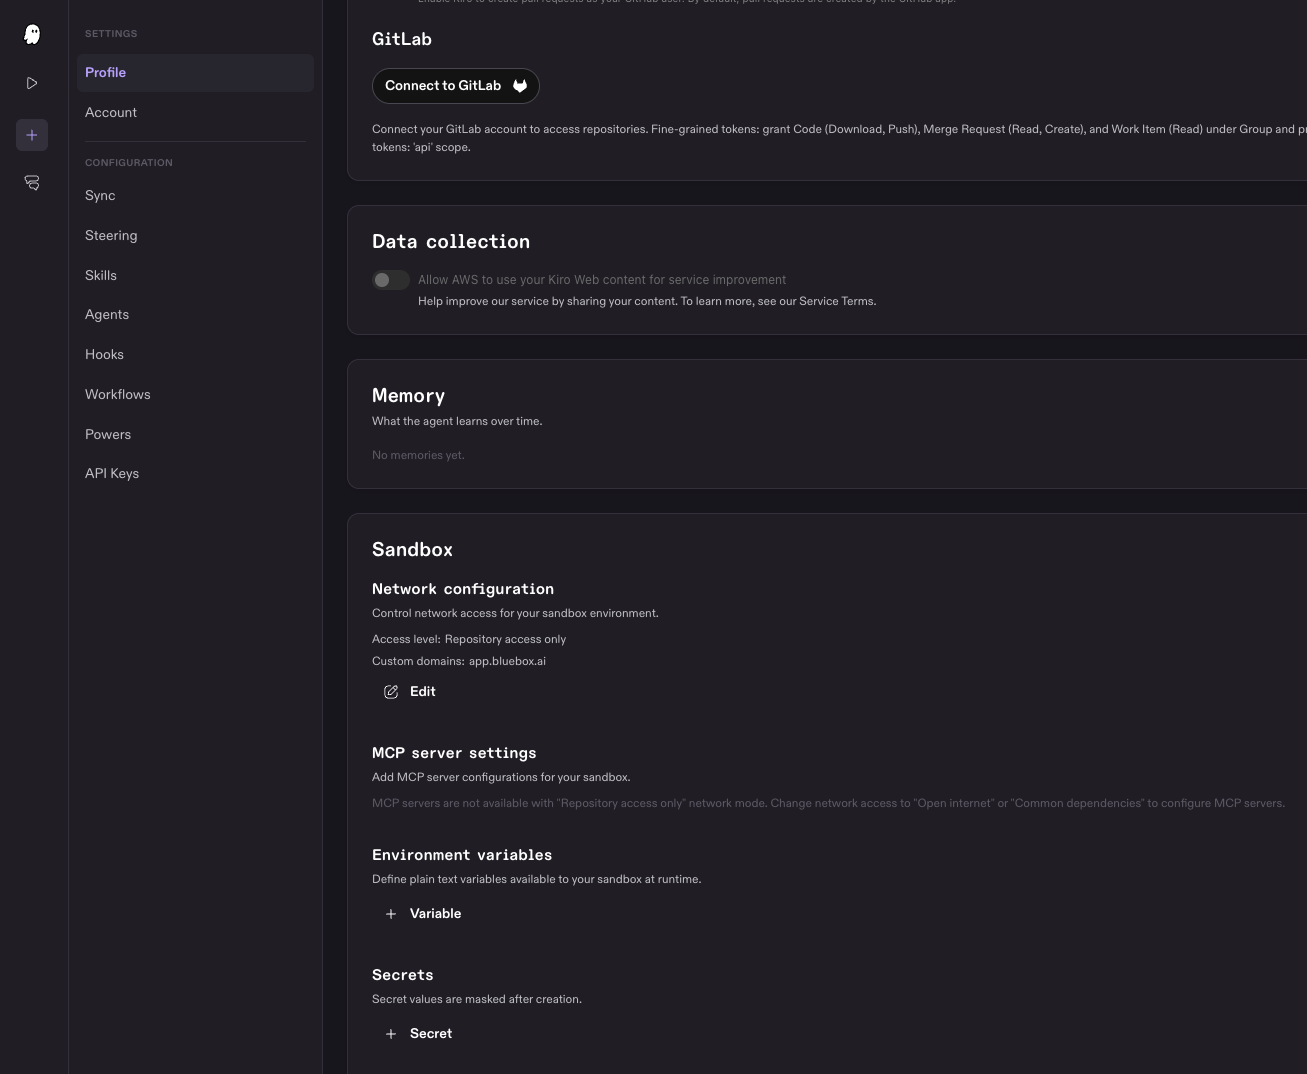Click the Service Terms link text
The width and height of the screenshot is (1307, 1074).
pyautogui.click(x=837, y=302)
